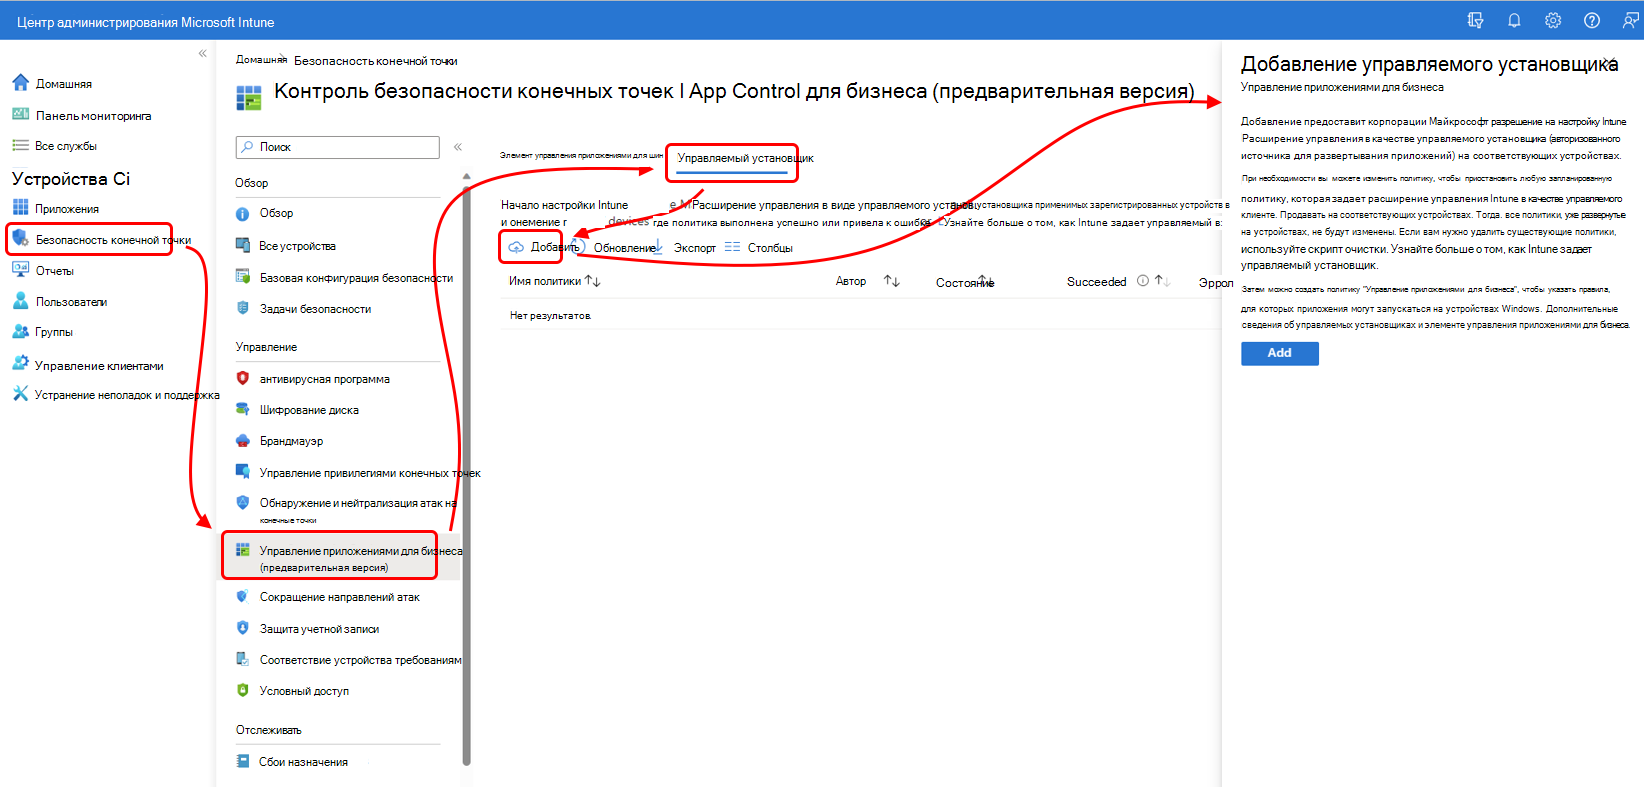Image resolution: width=1644 pixels, height=787 pixels.
Task: Open Сбои назначения icon
Action: (x=242, y=761)
